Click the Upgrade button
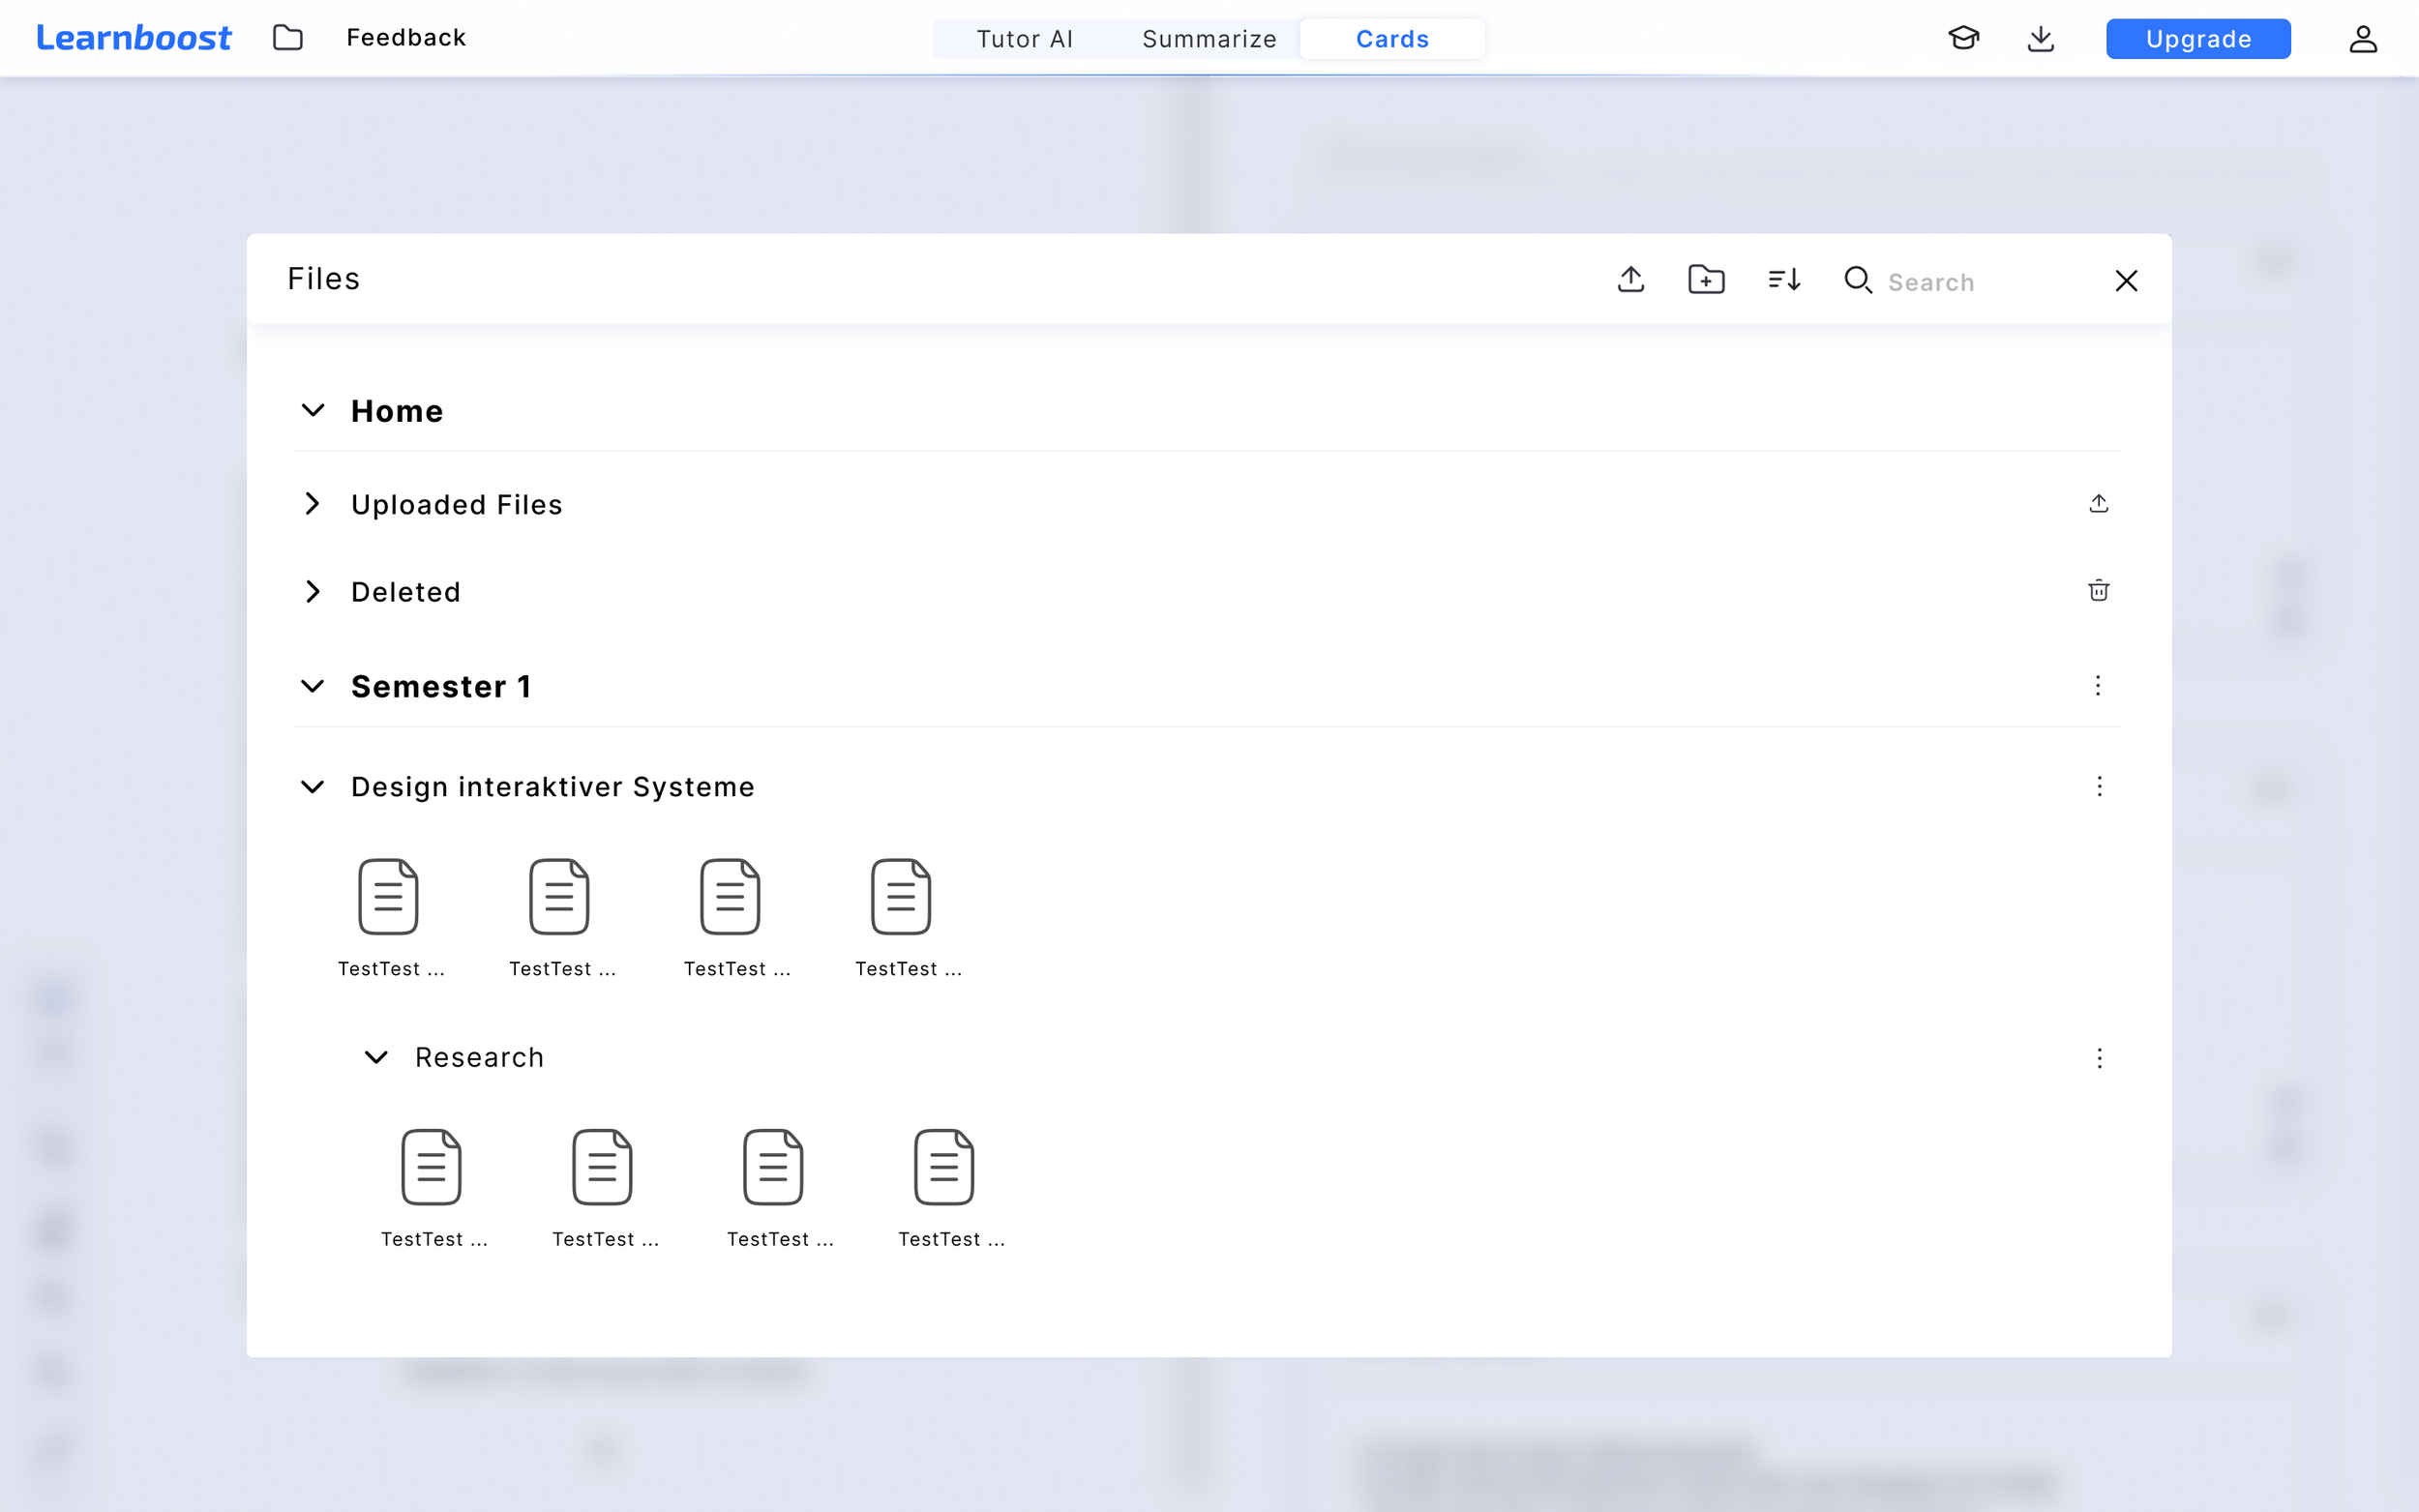 2197,38
